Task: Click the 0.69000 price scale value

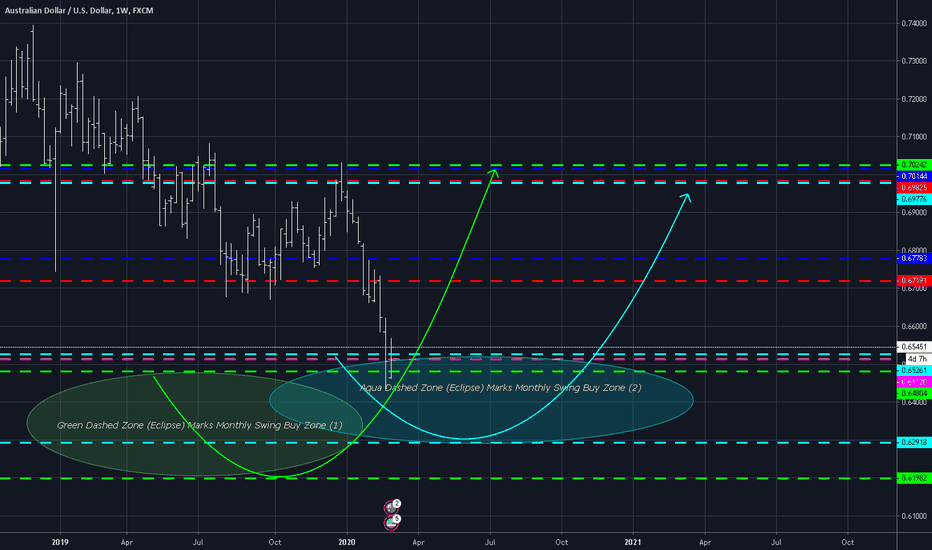Action: [914, 212]
